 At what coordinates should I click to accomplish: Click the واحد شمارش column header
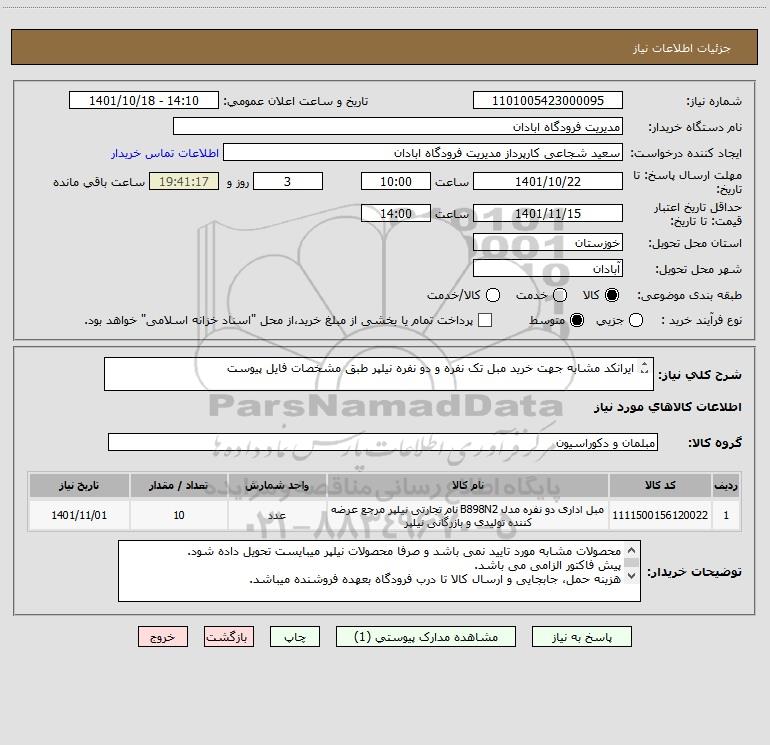(277, 485)
